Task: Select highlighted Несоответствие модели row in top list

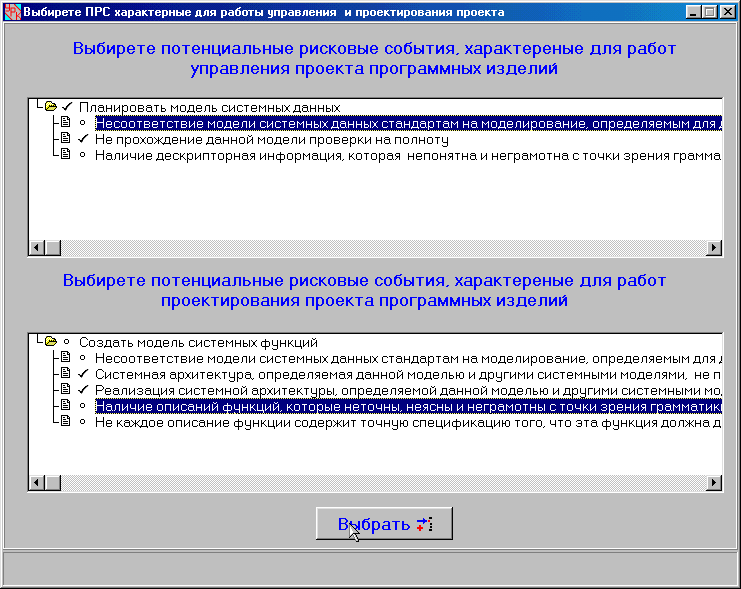Action: (x=408, y=123)
